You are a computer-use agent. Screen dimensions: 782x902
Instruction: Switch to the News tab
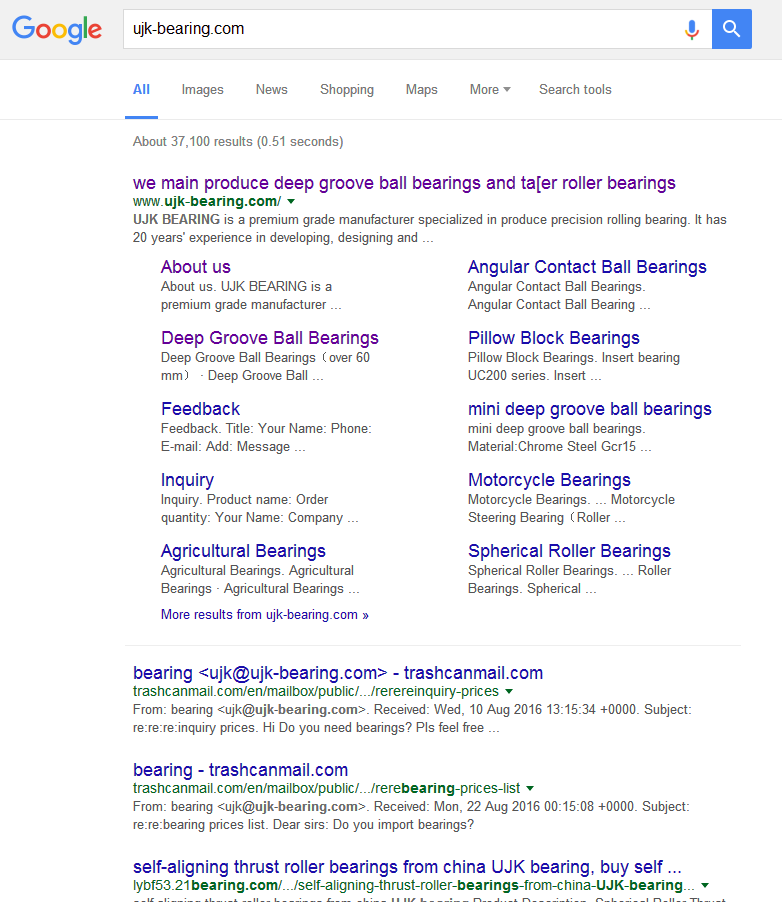[x=271, y=89]
